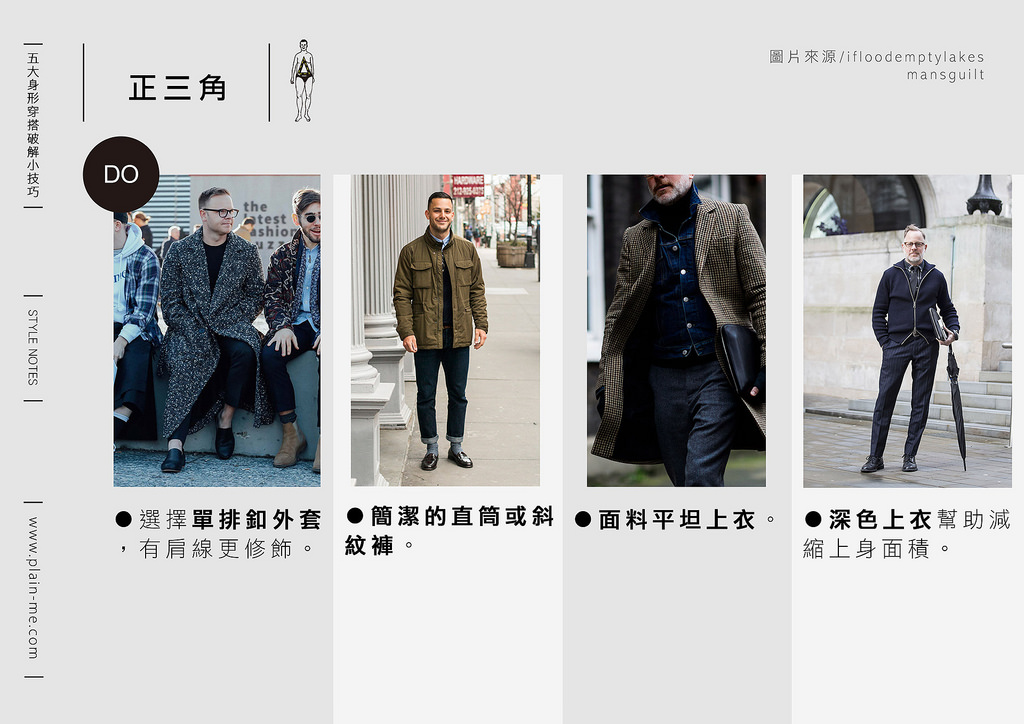This screenshot has width=1024, height=724.
Task: Click the bullet dot before 面料平坦上衣
Action: [x=583, y=519]
